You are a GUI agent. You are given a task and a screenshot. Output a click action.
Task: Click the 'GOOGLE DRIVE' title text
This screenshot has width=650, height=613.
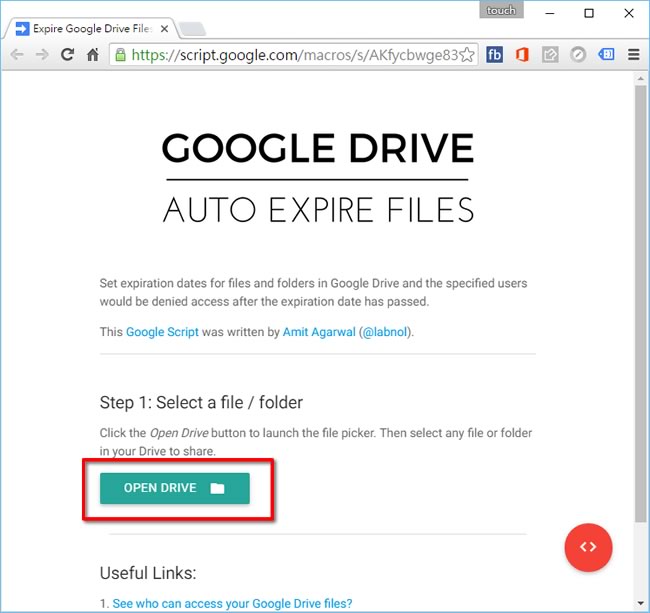(x=318, y=148)
